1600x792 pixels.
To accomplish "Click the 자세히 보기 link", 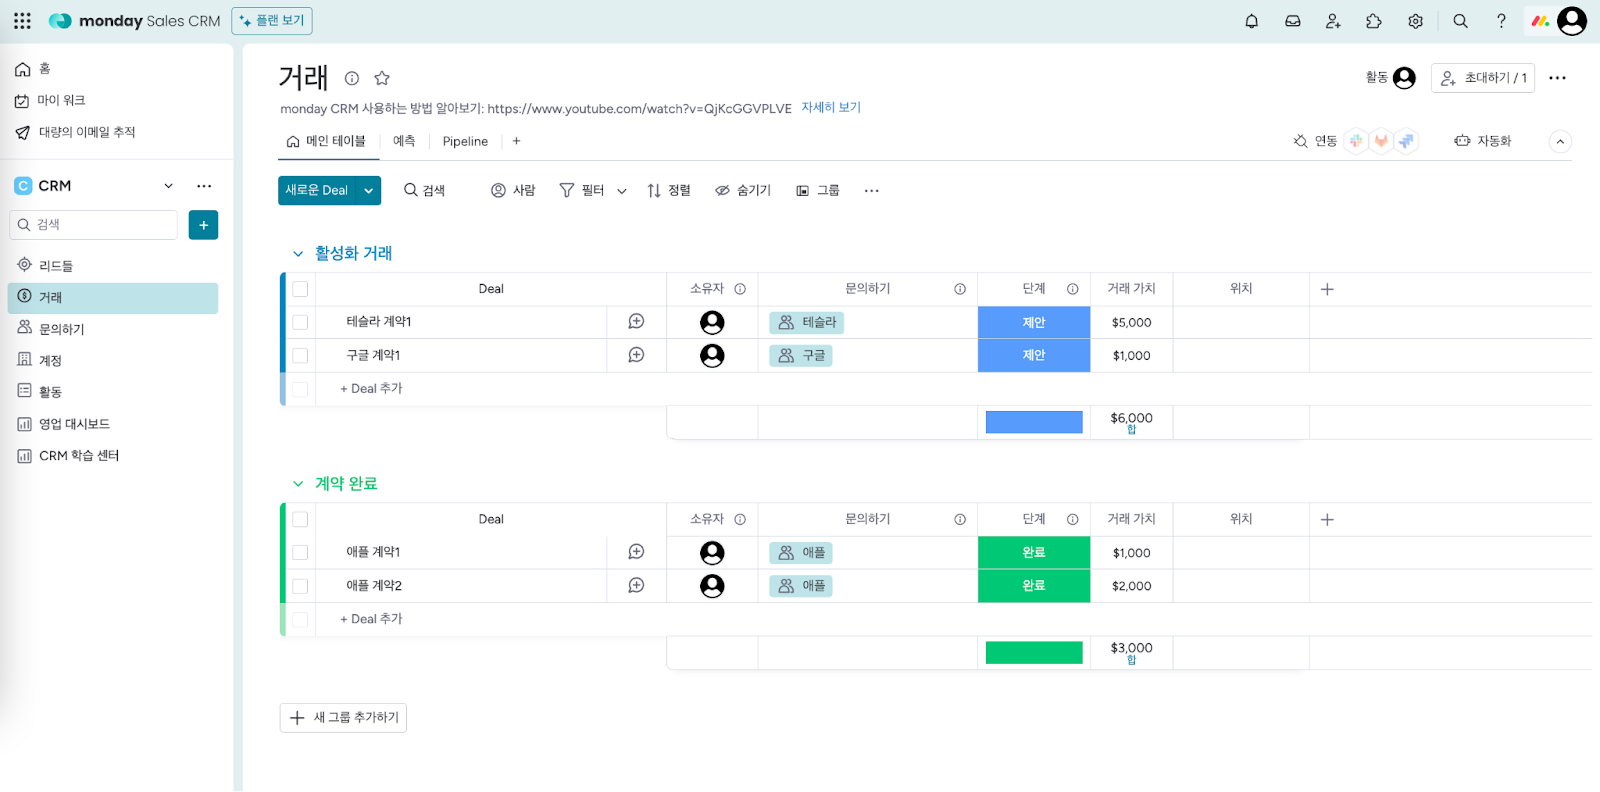I will click(x=831, y=108).
